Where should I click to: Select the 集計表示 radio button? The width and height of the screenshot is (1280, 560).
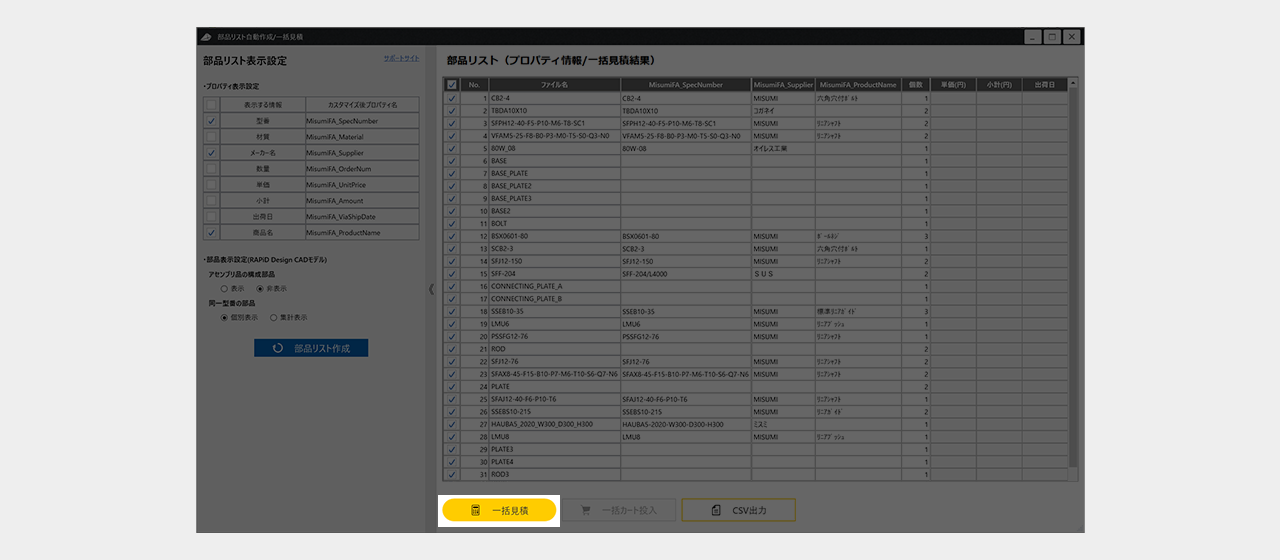273,317
